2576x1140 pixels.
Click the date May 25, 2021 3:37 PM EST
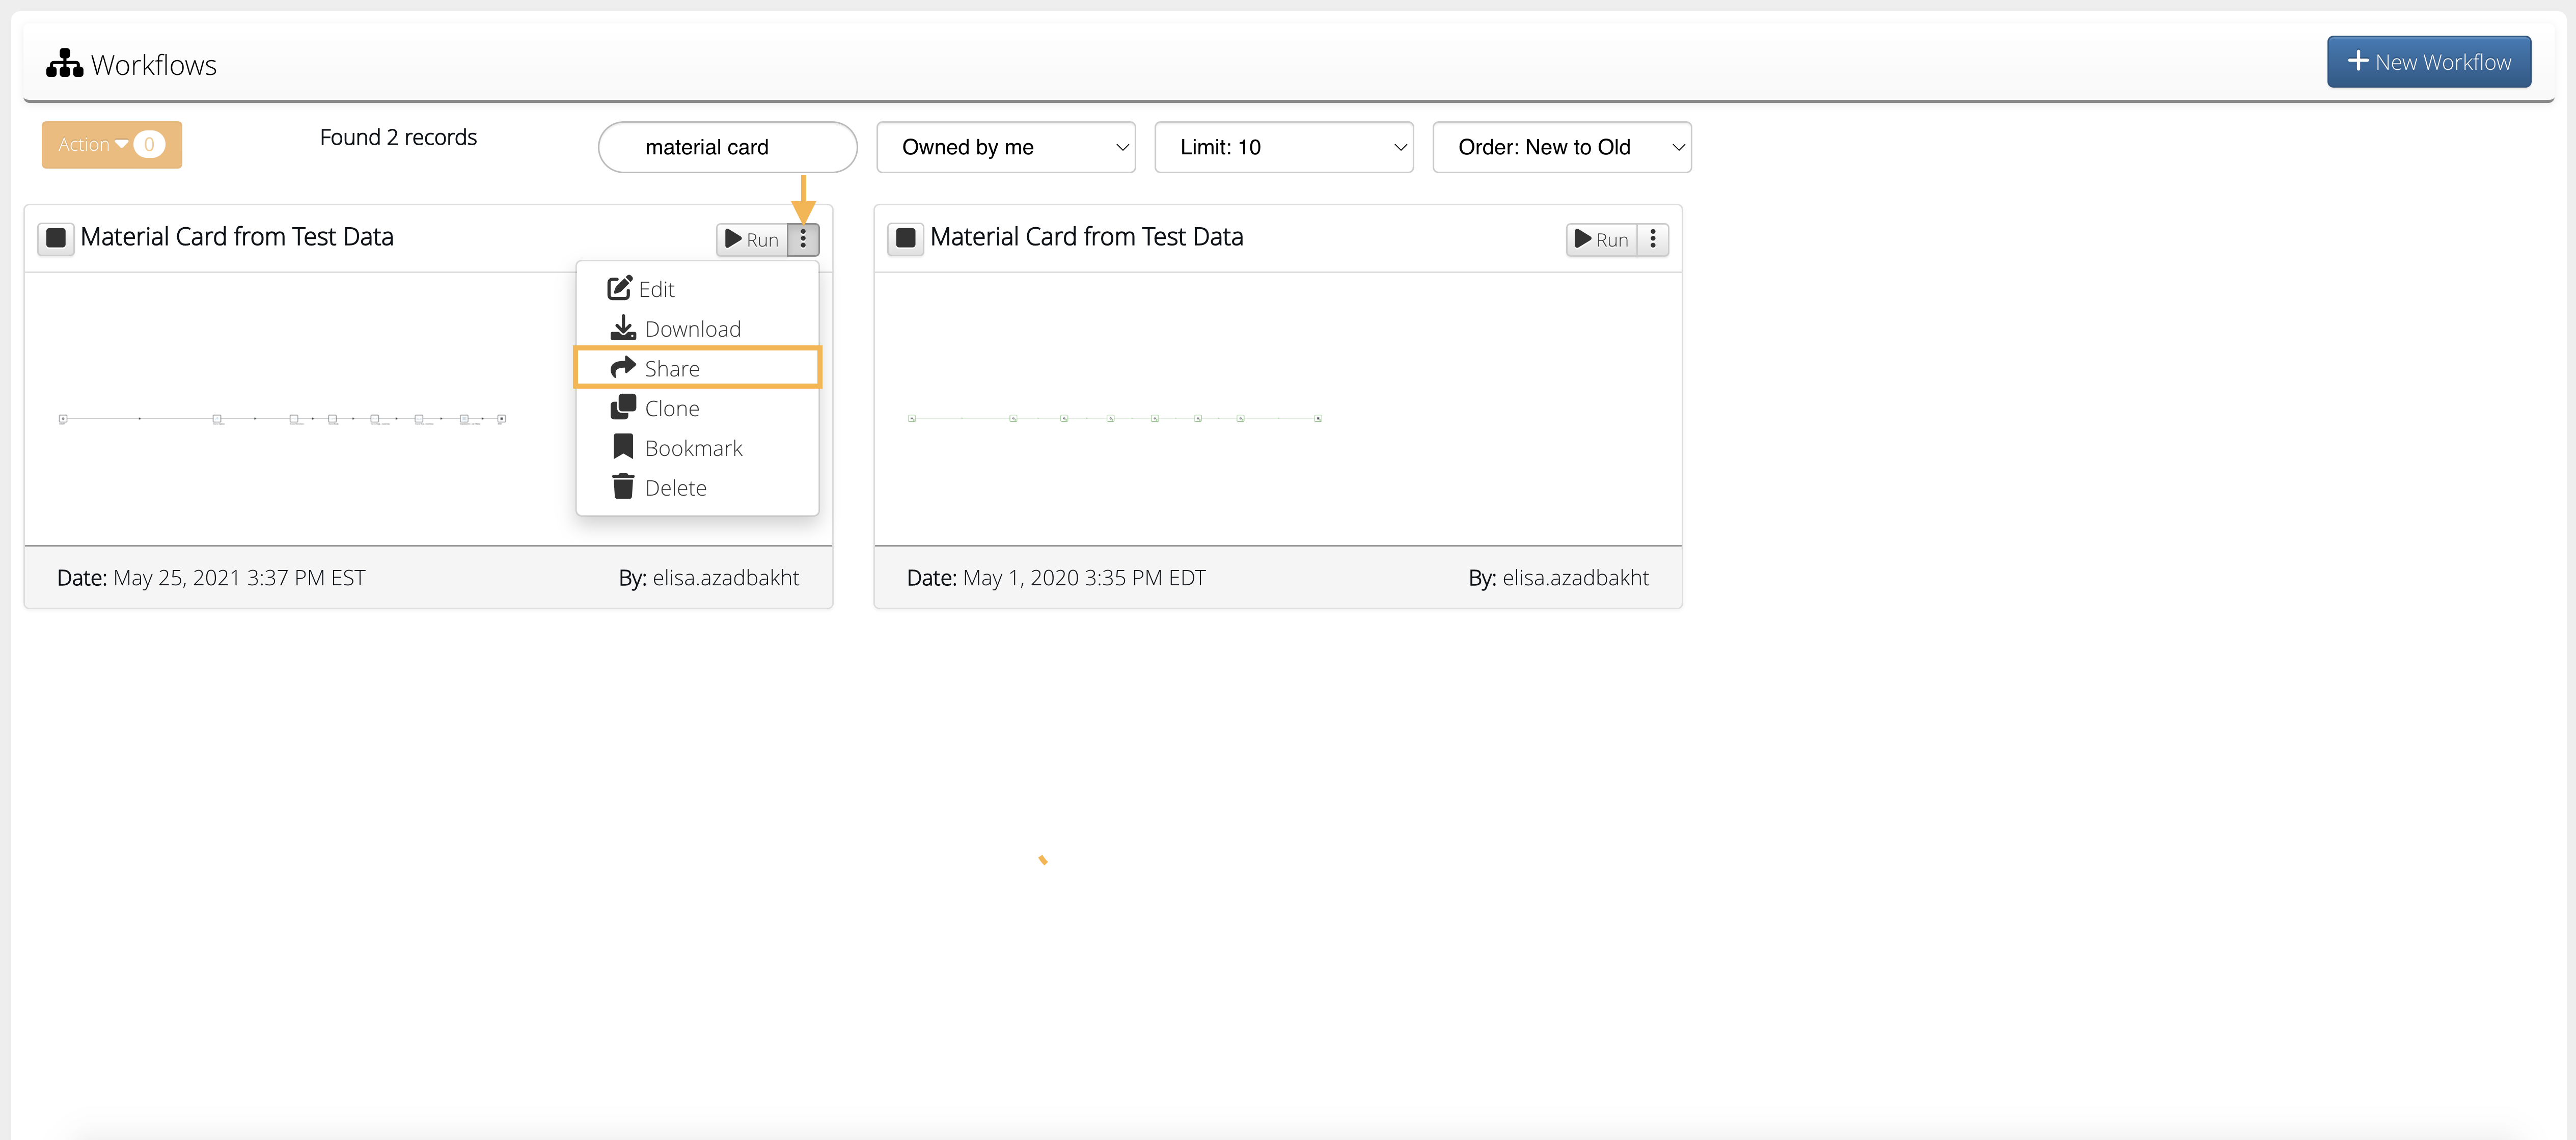239,578
